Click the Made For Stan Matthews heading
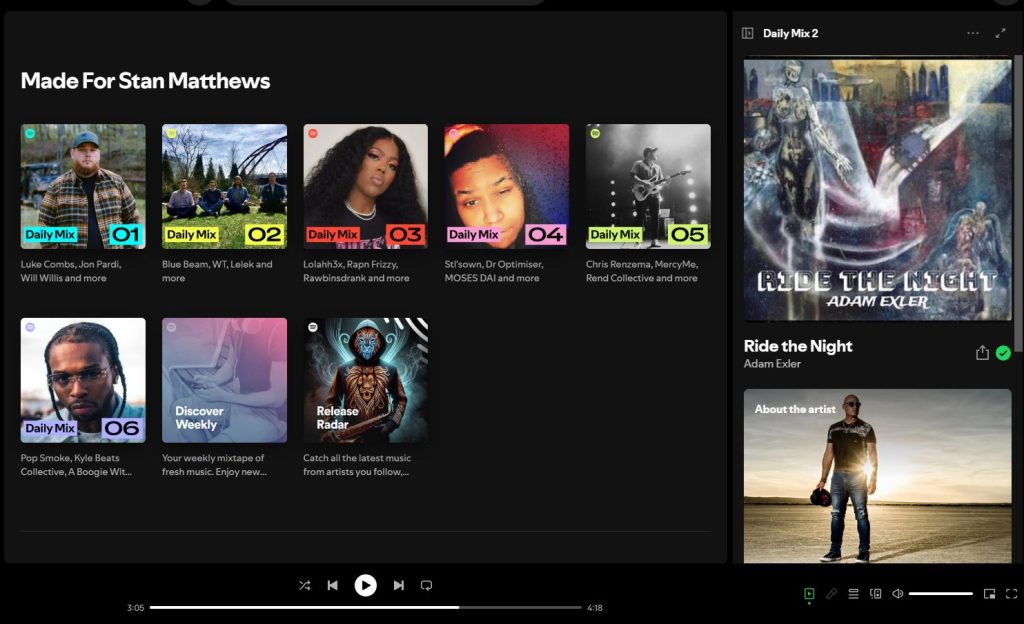Image resolution: width=1024 pixels, height=624 pixels. (145, 80)
